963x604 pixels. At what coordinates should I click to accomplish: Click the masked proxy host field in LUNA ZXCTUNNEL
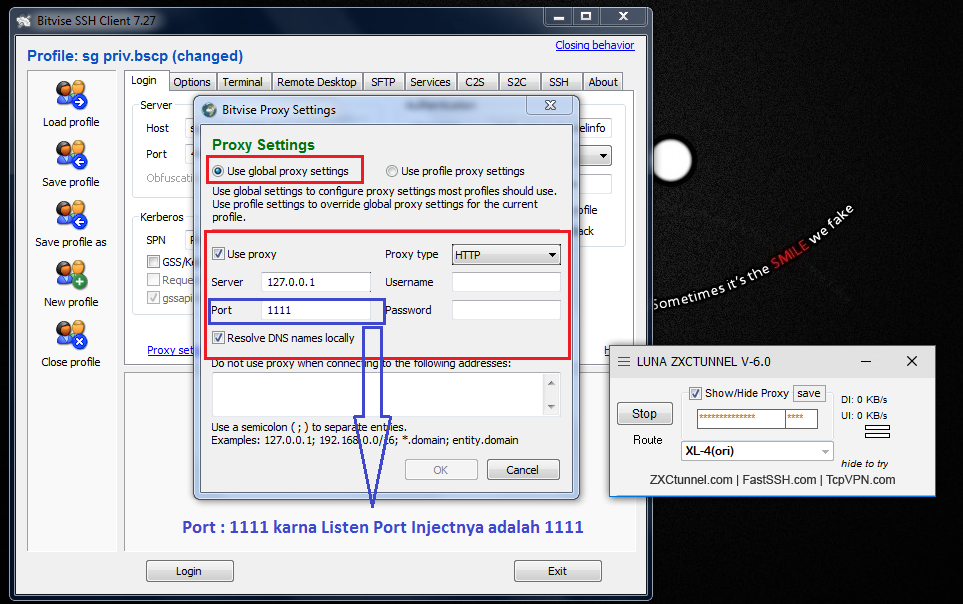pyautogui.click(x=741, y=419)
